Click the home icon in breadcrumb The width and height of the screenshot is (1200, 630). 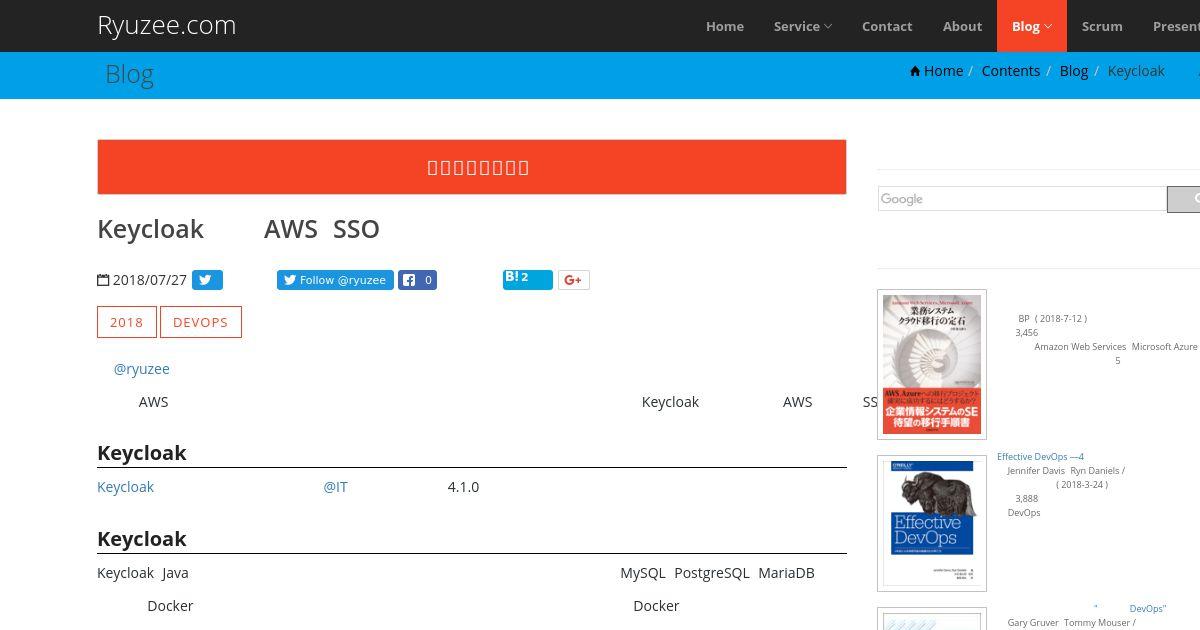point(915,71)
